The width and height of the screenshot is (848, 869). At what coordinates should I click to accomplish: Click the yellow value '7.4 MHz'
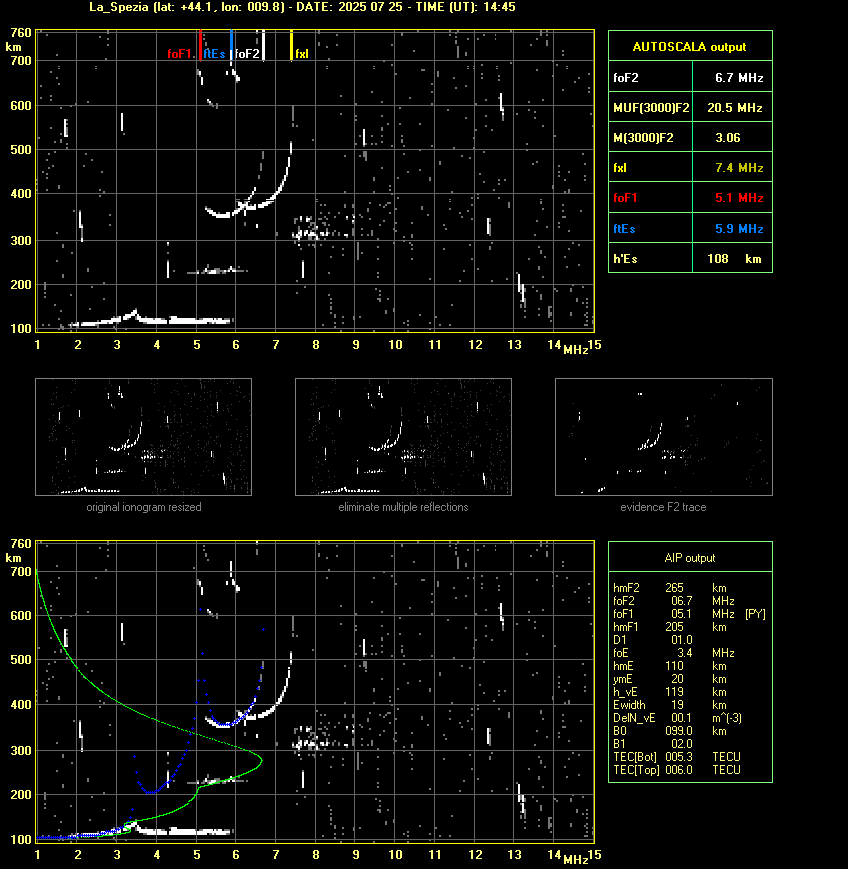pos(739,168)
